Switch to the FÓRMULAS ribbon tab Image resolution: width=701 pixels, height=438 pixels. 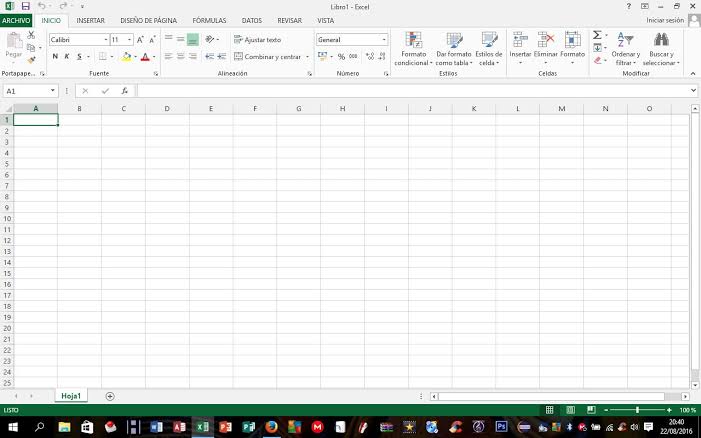click(209, 20)
